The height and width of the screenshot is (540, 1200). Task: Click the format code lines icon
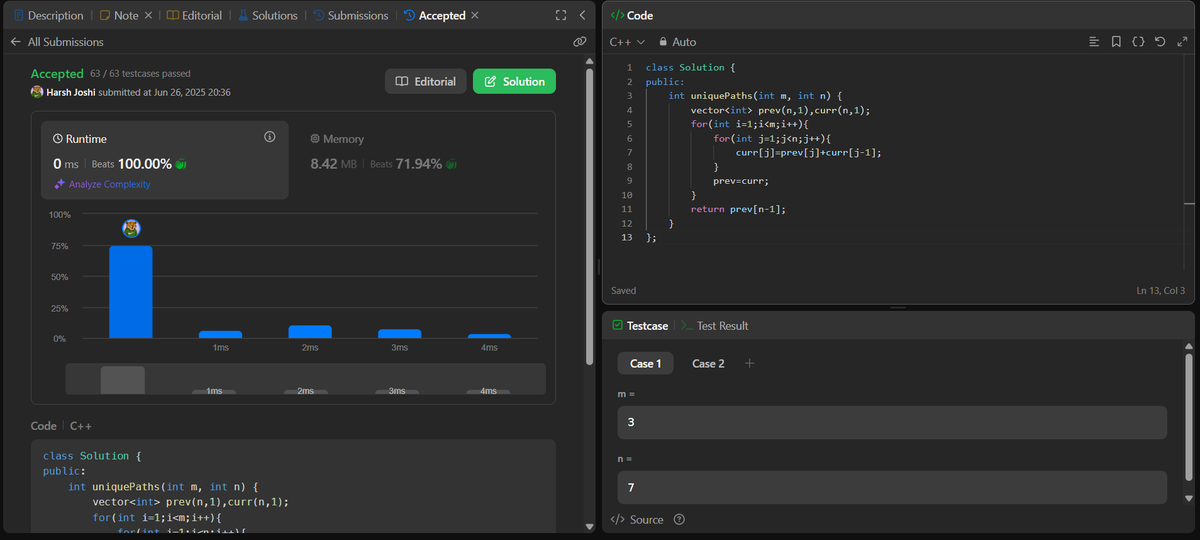coord(1094,42)
